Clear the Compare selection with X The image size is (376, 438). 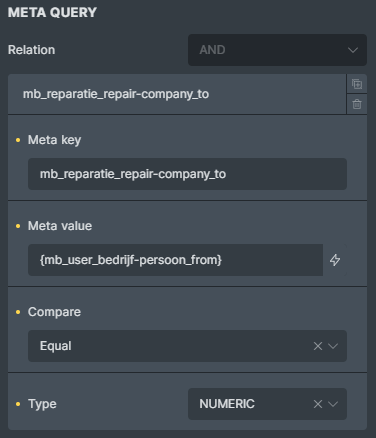tap(318, 346)
